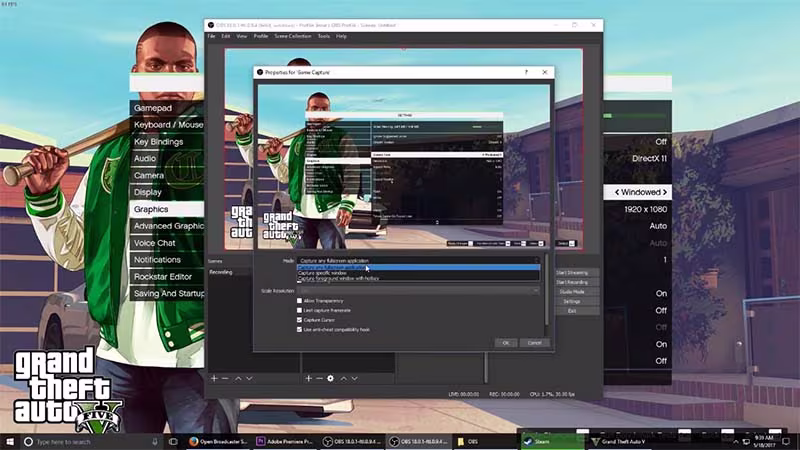Select Key Bindings in GTA settings

tap(167, 142)
